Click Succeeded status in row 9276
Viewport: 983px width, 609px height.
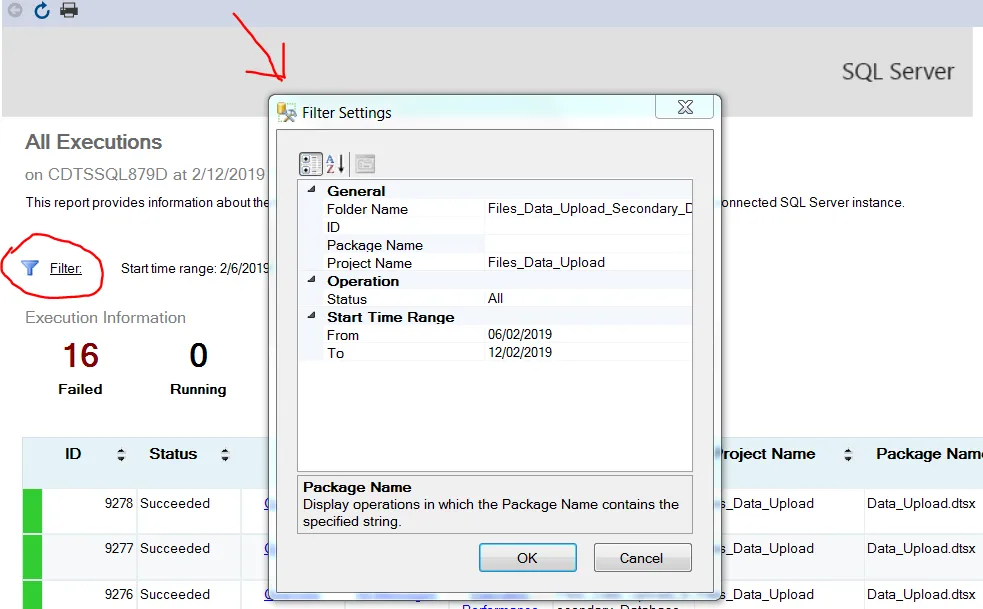(175, 594)
